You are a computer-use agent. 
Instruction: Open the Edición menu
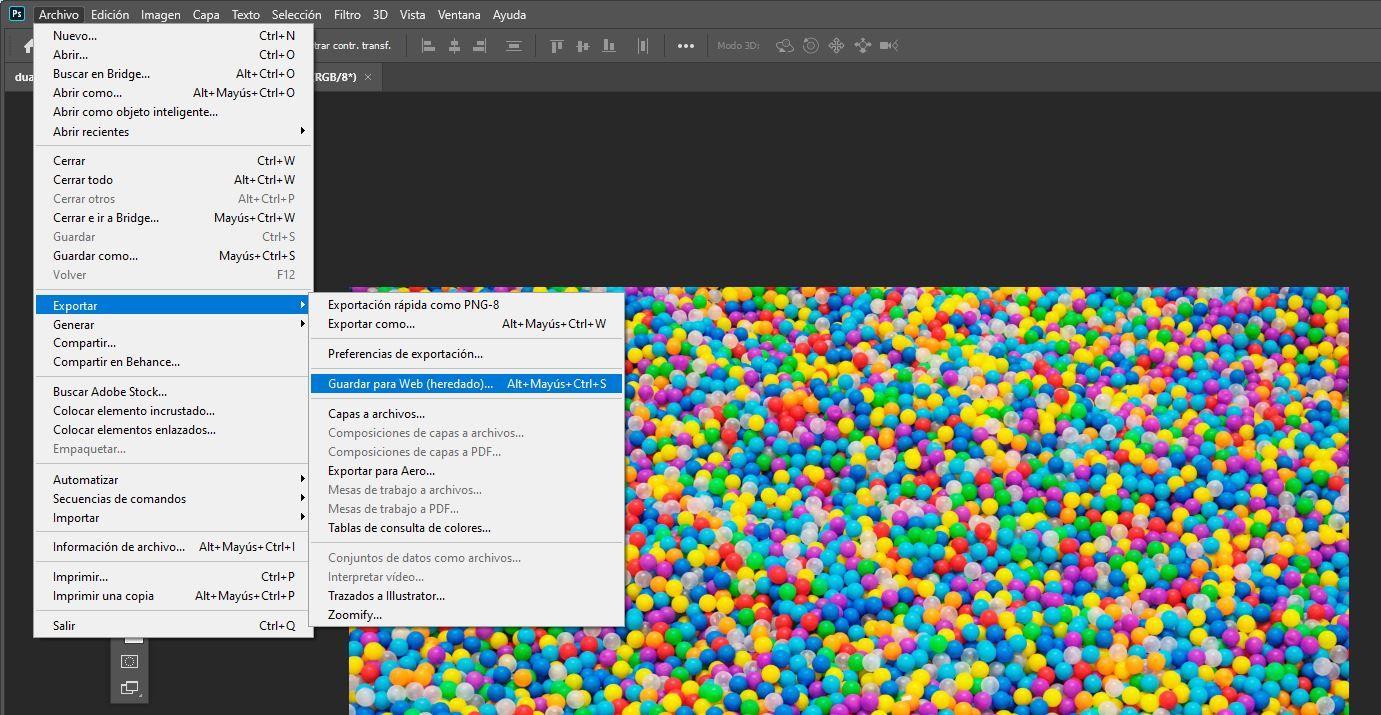(x=110, y=15)
